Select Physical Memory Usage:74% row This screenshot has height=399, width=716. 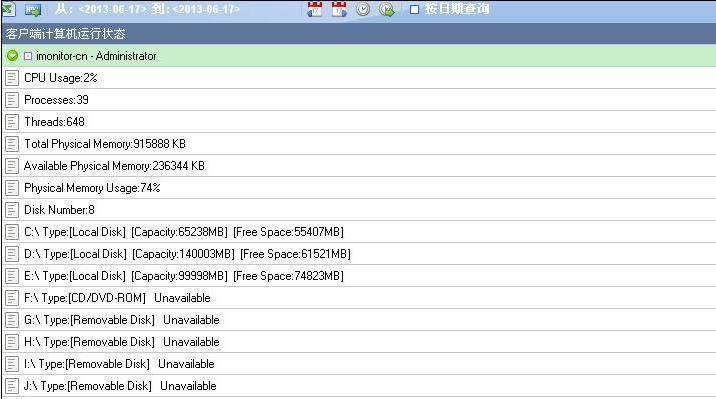pyautogui.click(x=359, y=188)
